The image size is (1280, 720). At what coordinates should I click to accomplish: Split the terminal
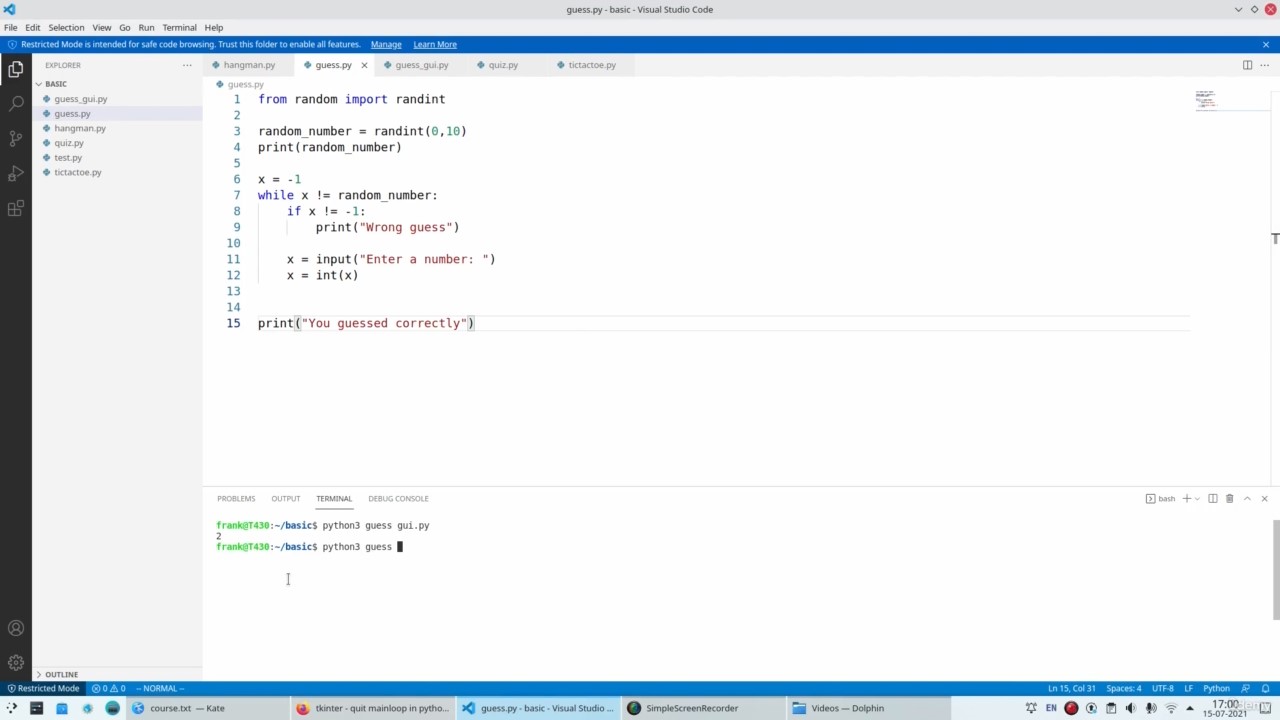click(x=1213, y=498)
